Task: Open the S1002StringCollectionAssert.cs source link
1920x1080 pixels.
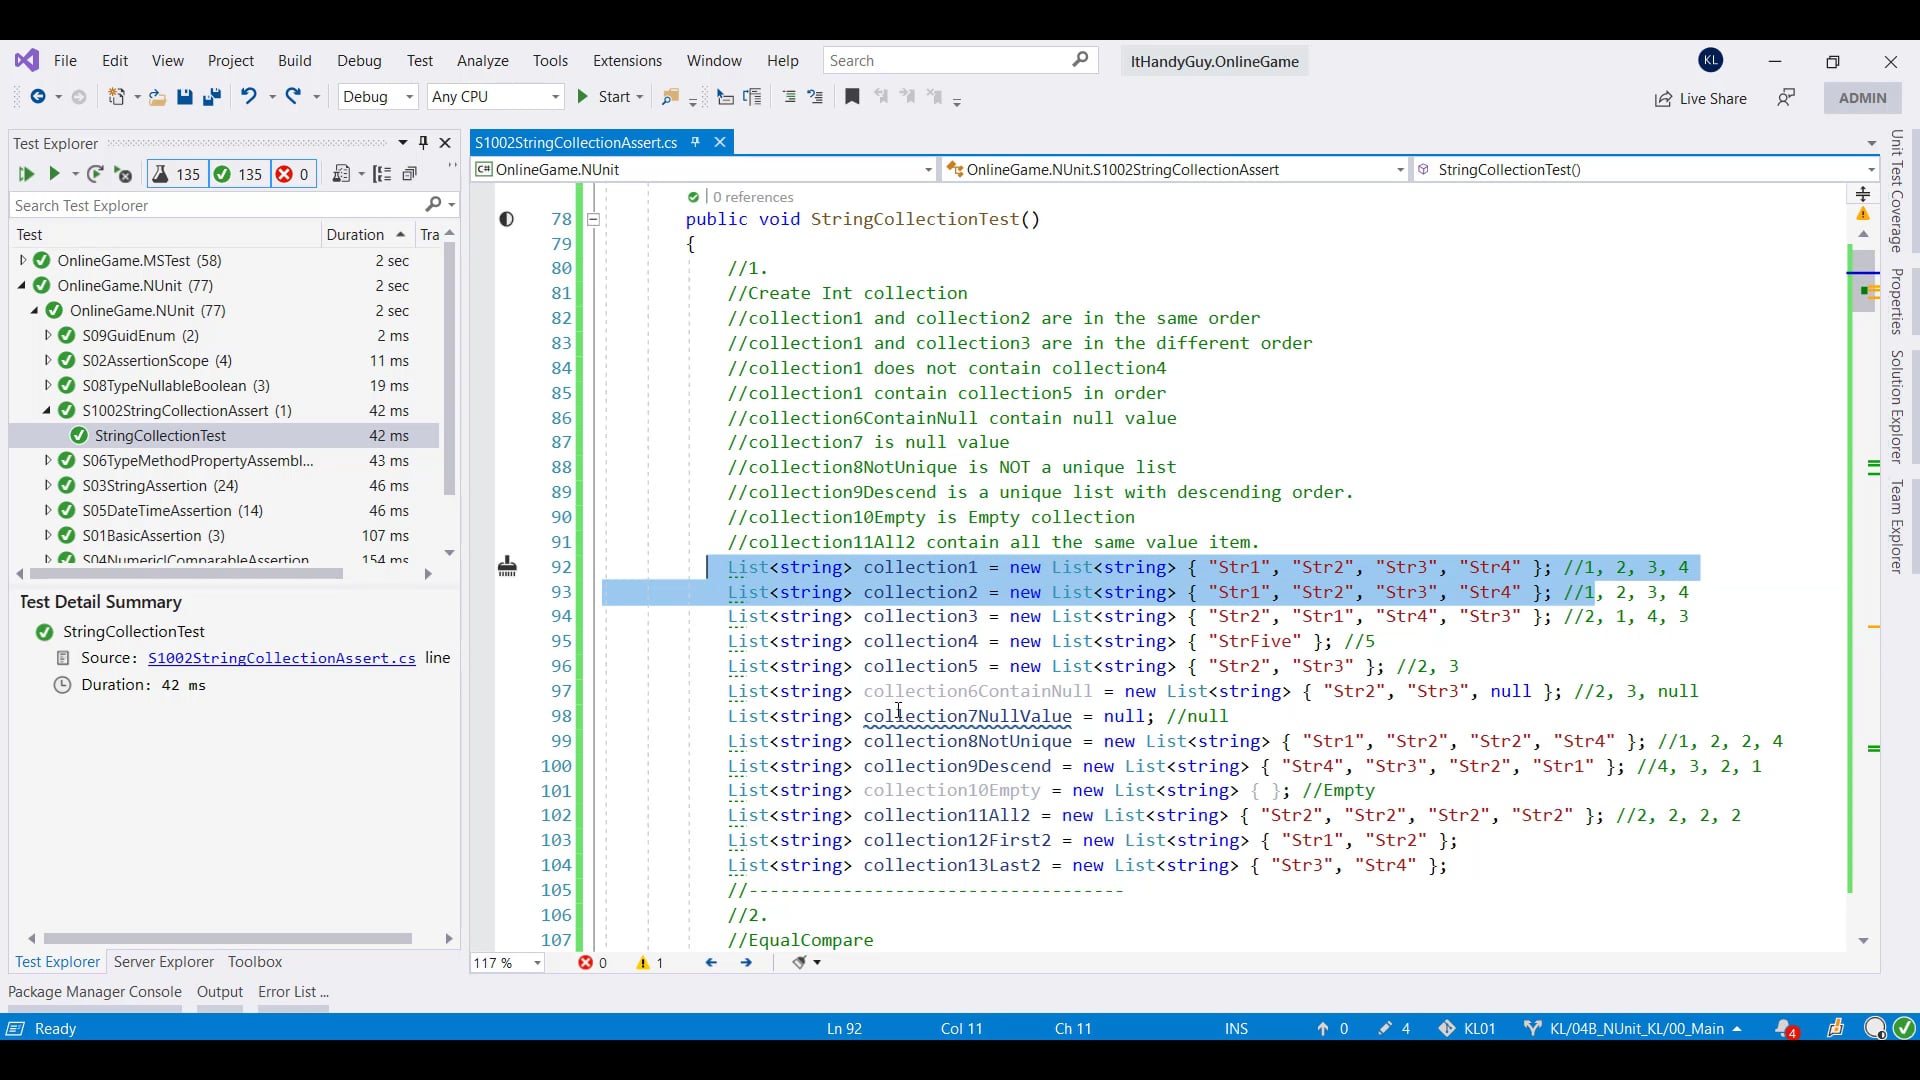Action: (x=282, y=658)
